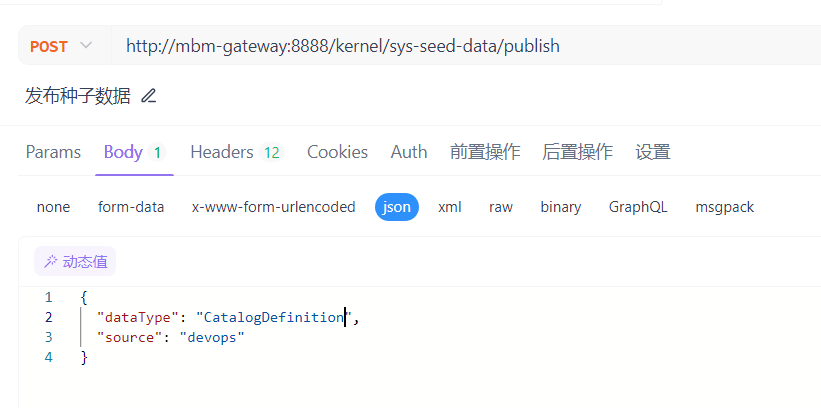821x408 pixels.
Task: Select the json body type
Action: point(397,207)
